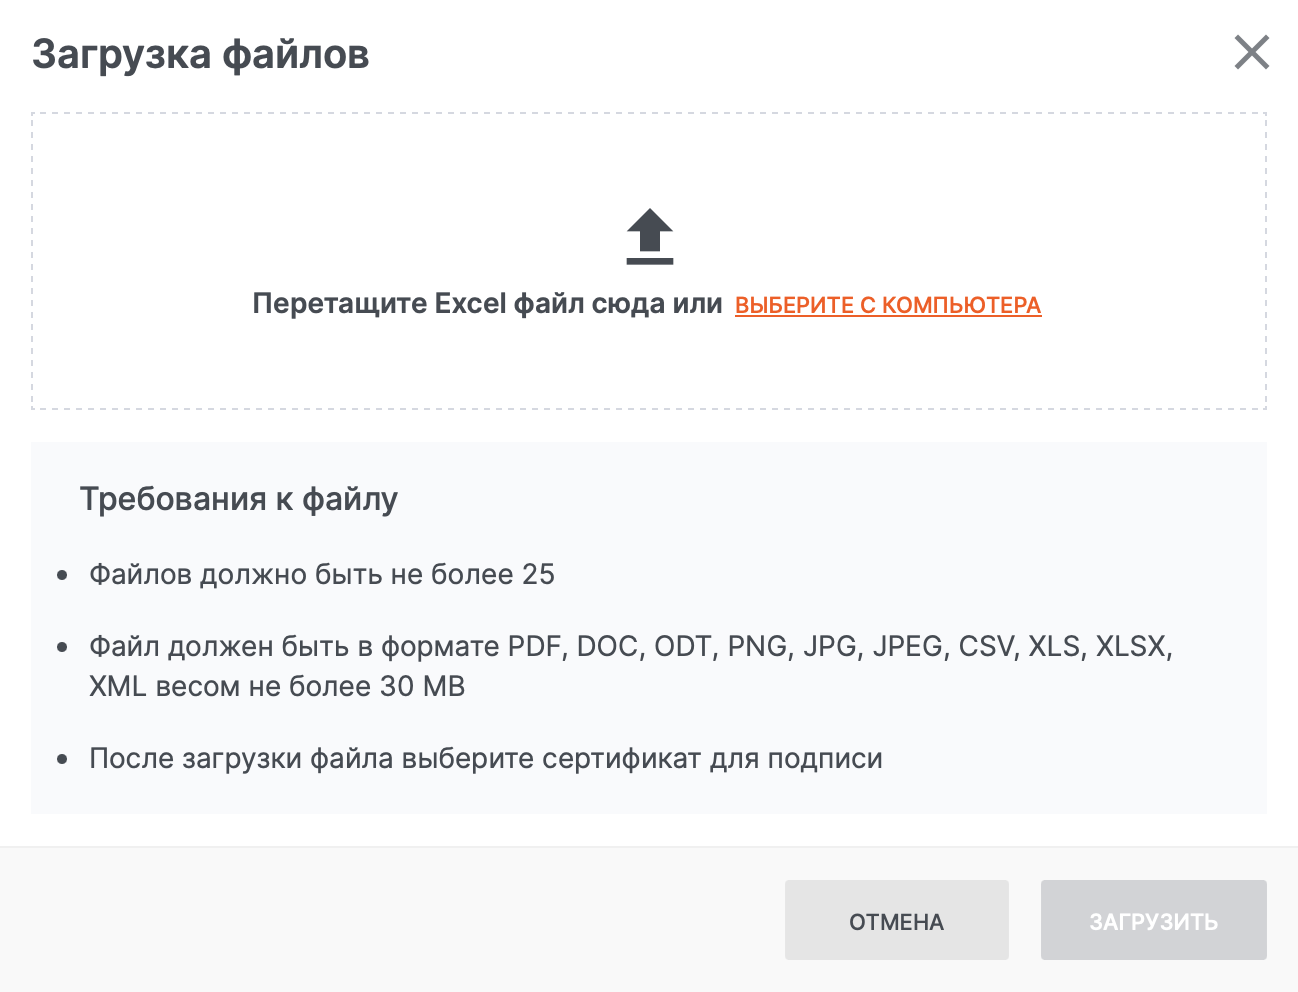Open the 'ВЫБЕРИТЕ С КОМПЬЮТЕРА' file chooser link
The image size is (1298, 992).
pyautogui.click(x=888, y=305)
